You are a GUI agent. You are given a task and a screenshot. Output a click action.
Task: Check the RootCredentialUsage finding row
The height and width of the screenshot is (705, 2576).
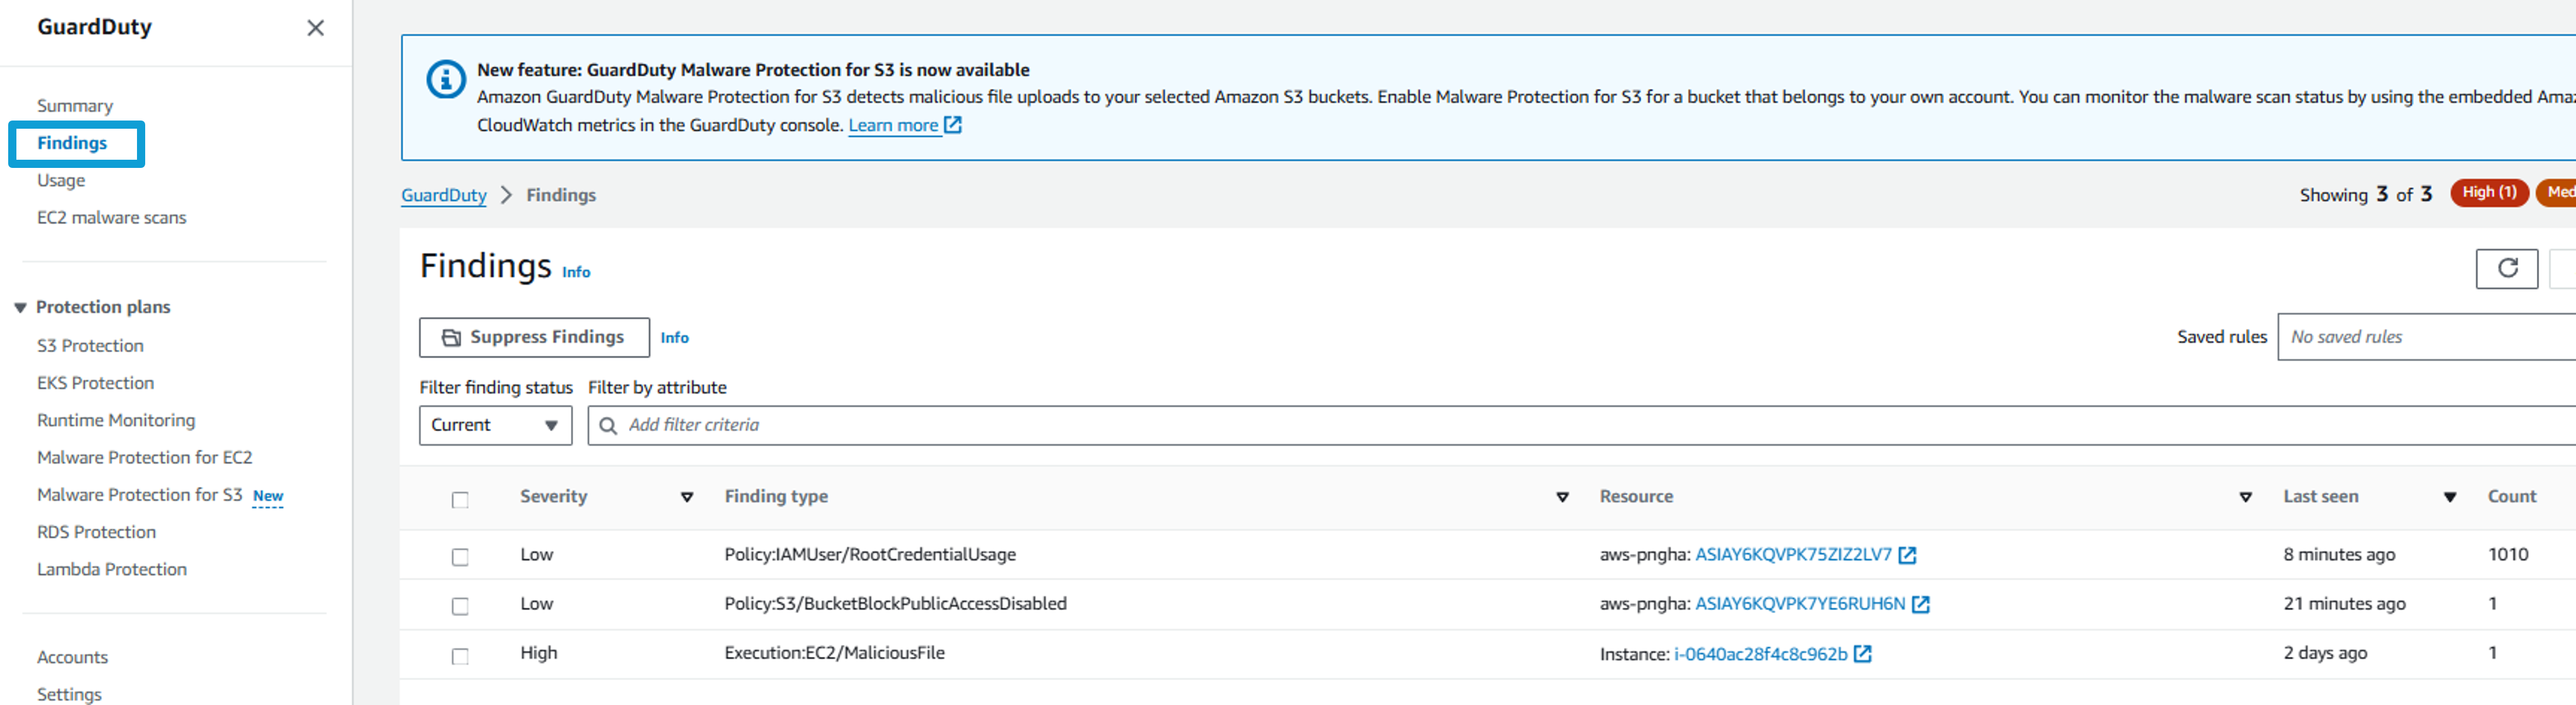pos(460,557)
